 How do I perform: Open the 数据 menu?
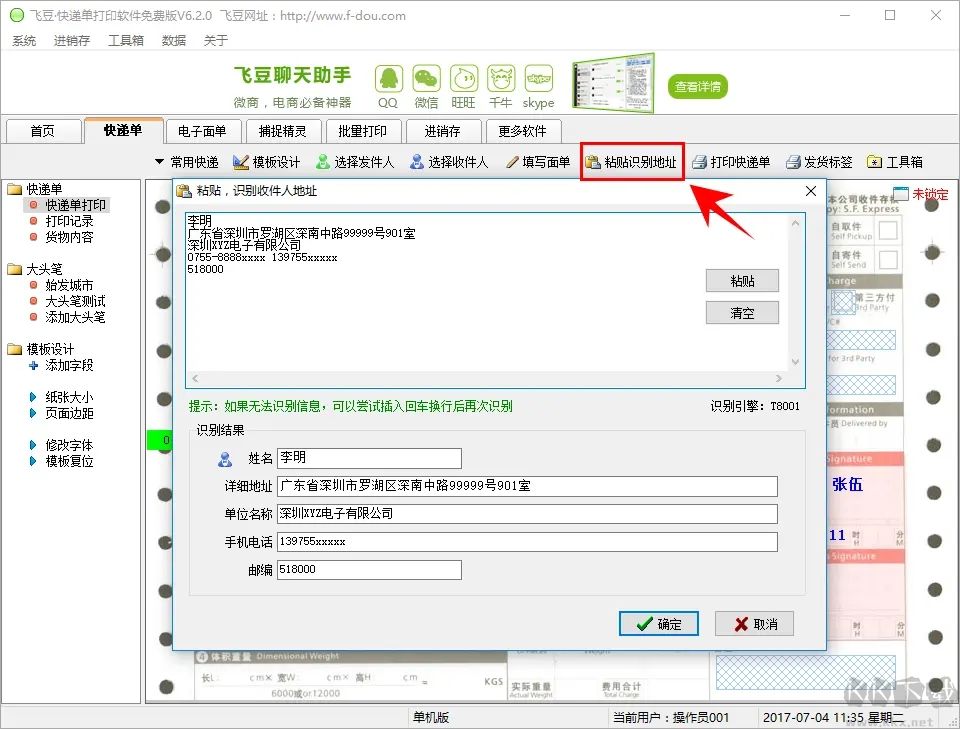pos(173,40)
